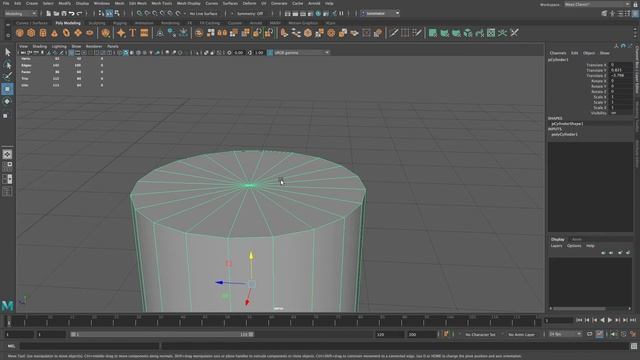Screen dimensions: 640x360
Task: Open the Mesh Tools menu
Action: [x=162, y=3]
